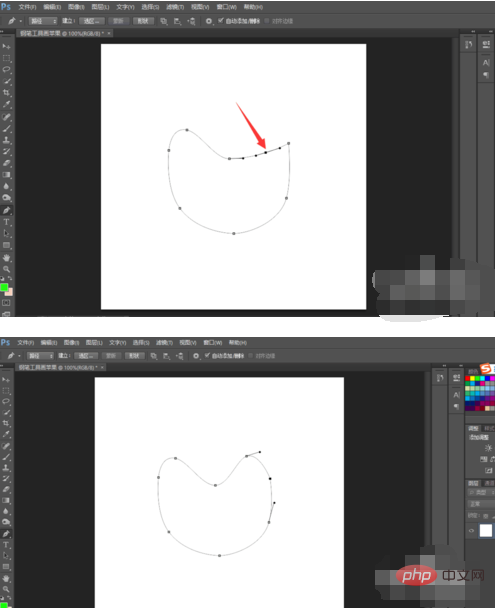Open pen tool preset picker arrow in upper window
495x608 pixels.
pos(21,21)
